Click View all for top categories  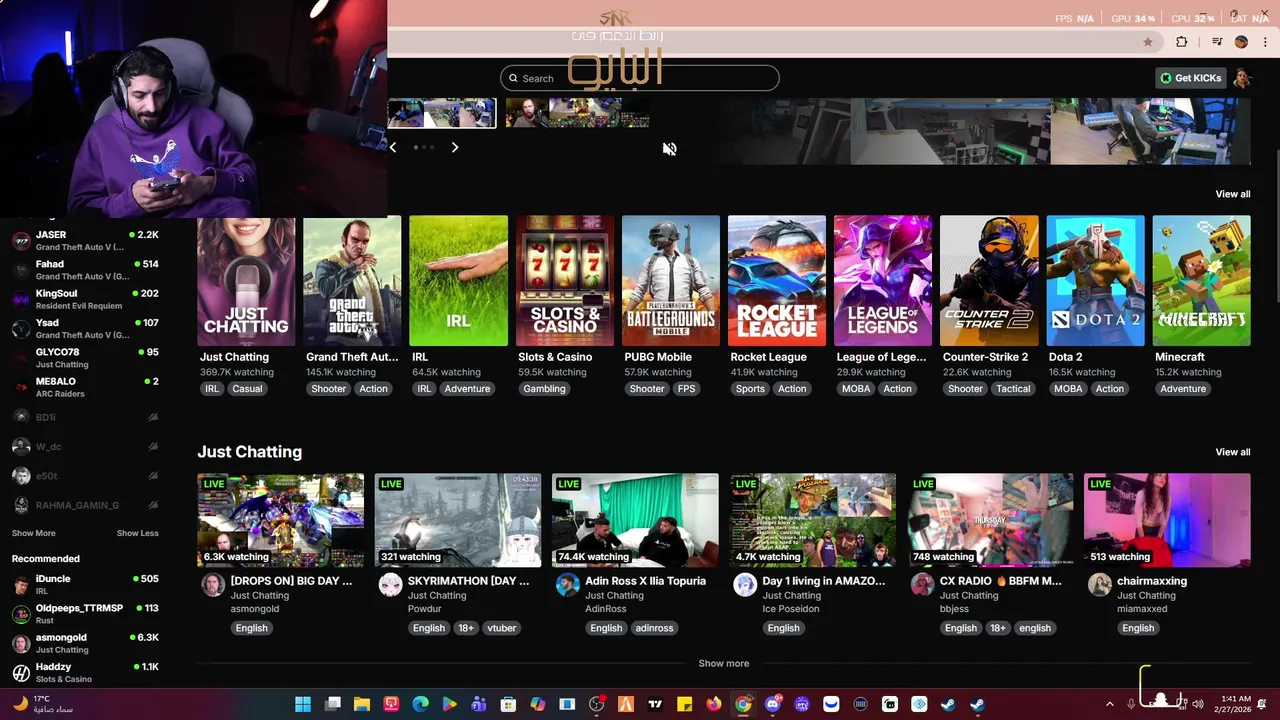tap(1232, 194)
